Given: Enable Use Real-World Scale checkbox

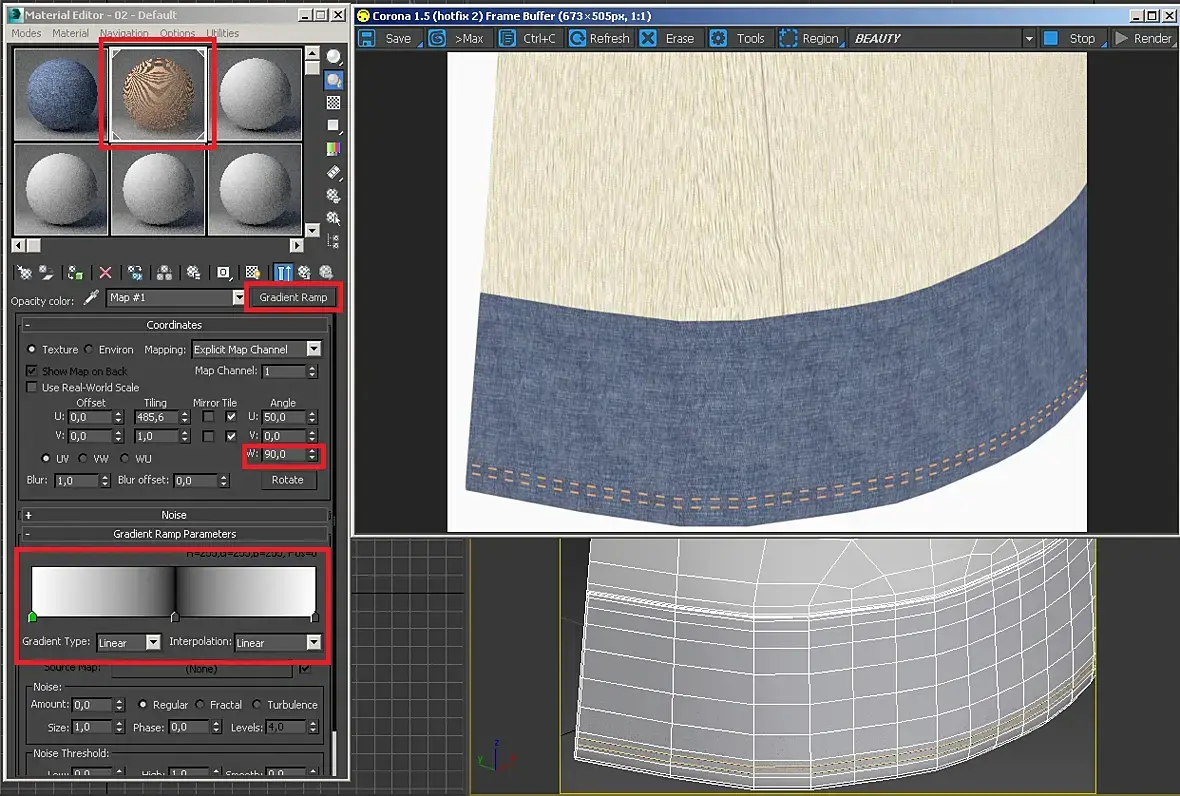Looking at the screenshot, I should tap(33, 388).
